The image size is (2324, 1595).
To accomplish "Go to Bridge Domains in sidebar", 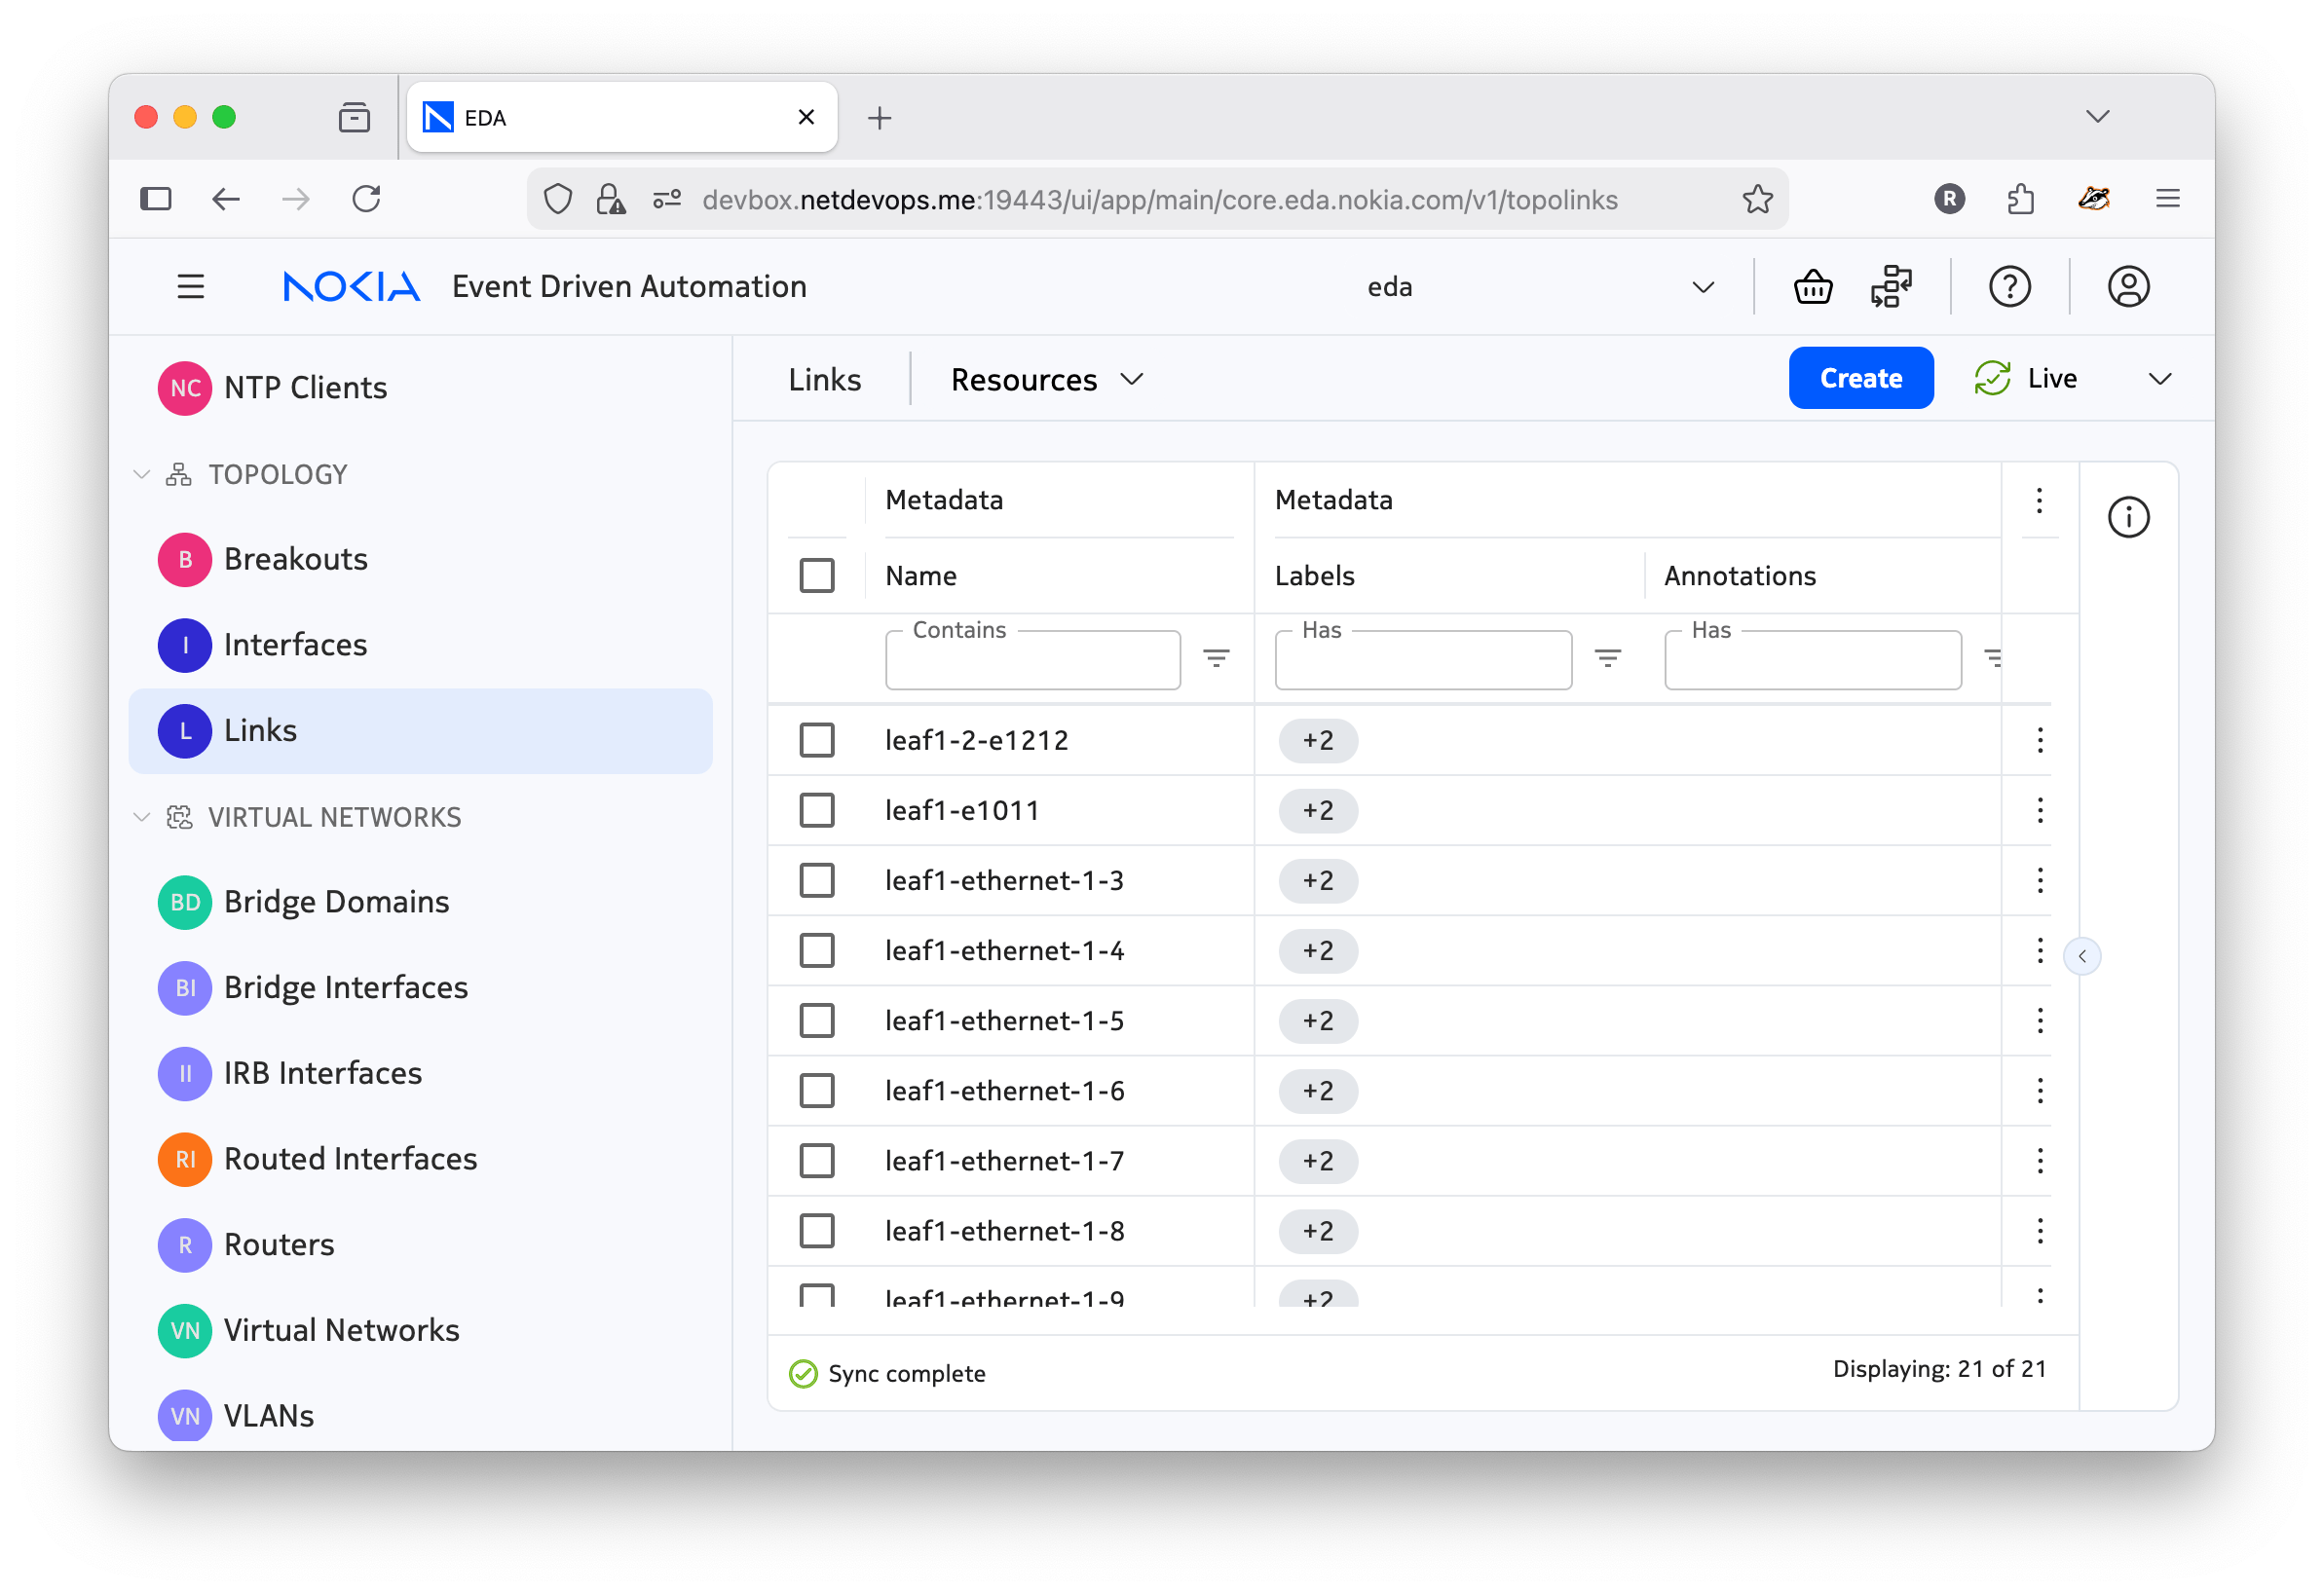I will click(x=336, y=902).
